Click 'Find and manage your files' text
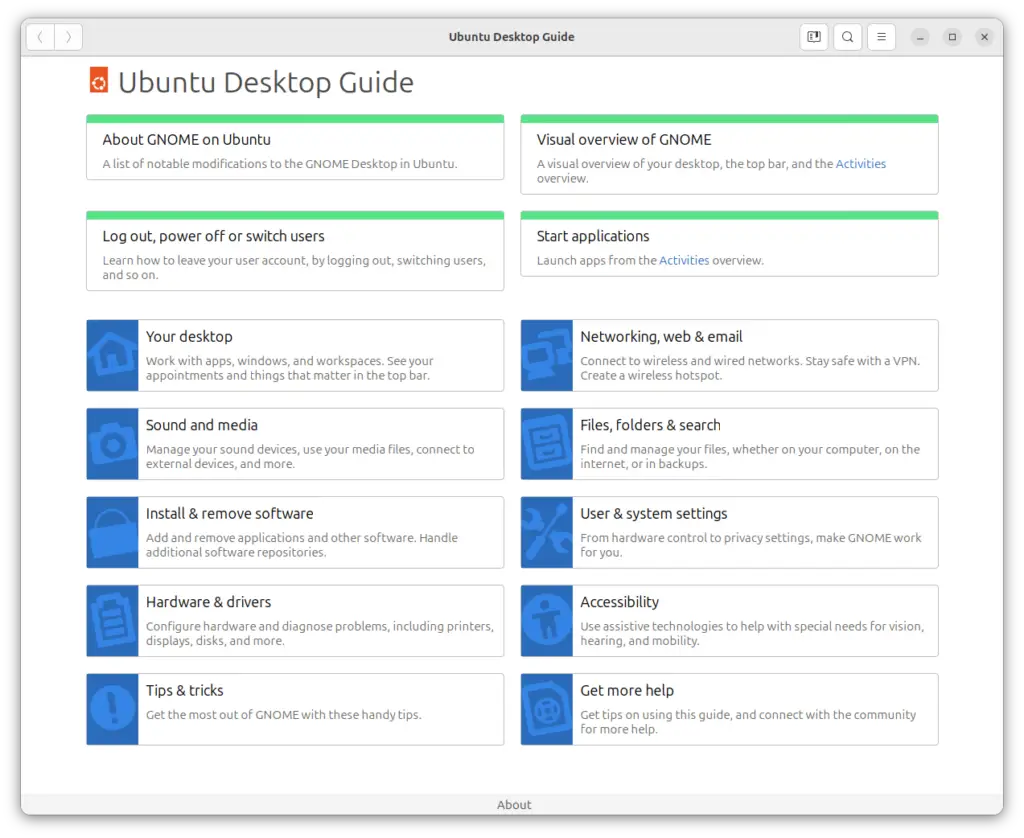 pyautogui.click(x=750, y=457)
